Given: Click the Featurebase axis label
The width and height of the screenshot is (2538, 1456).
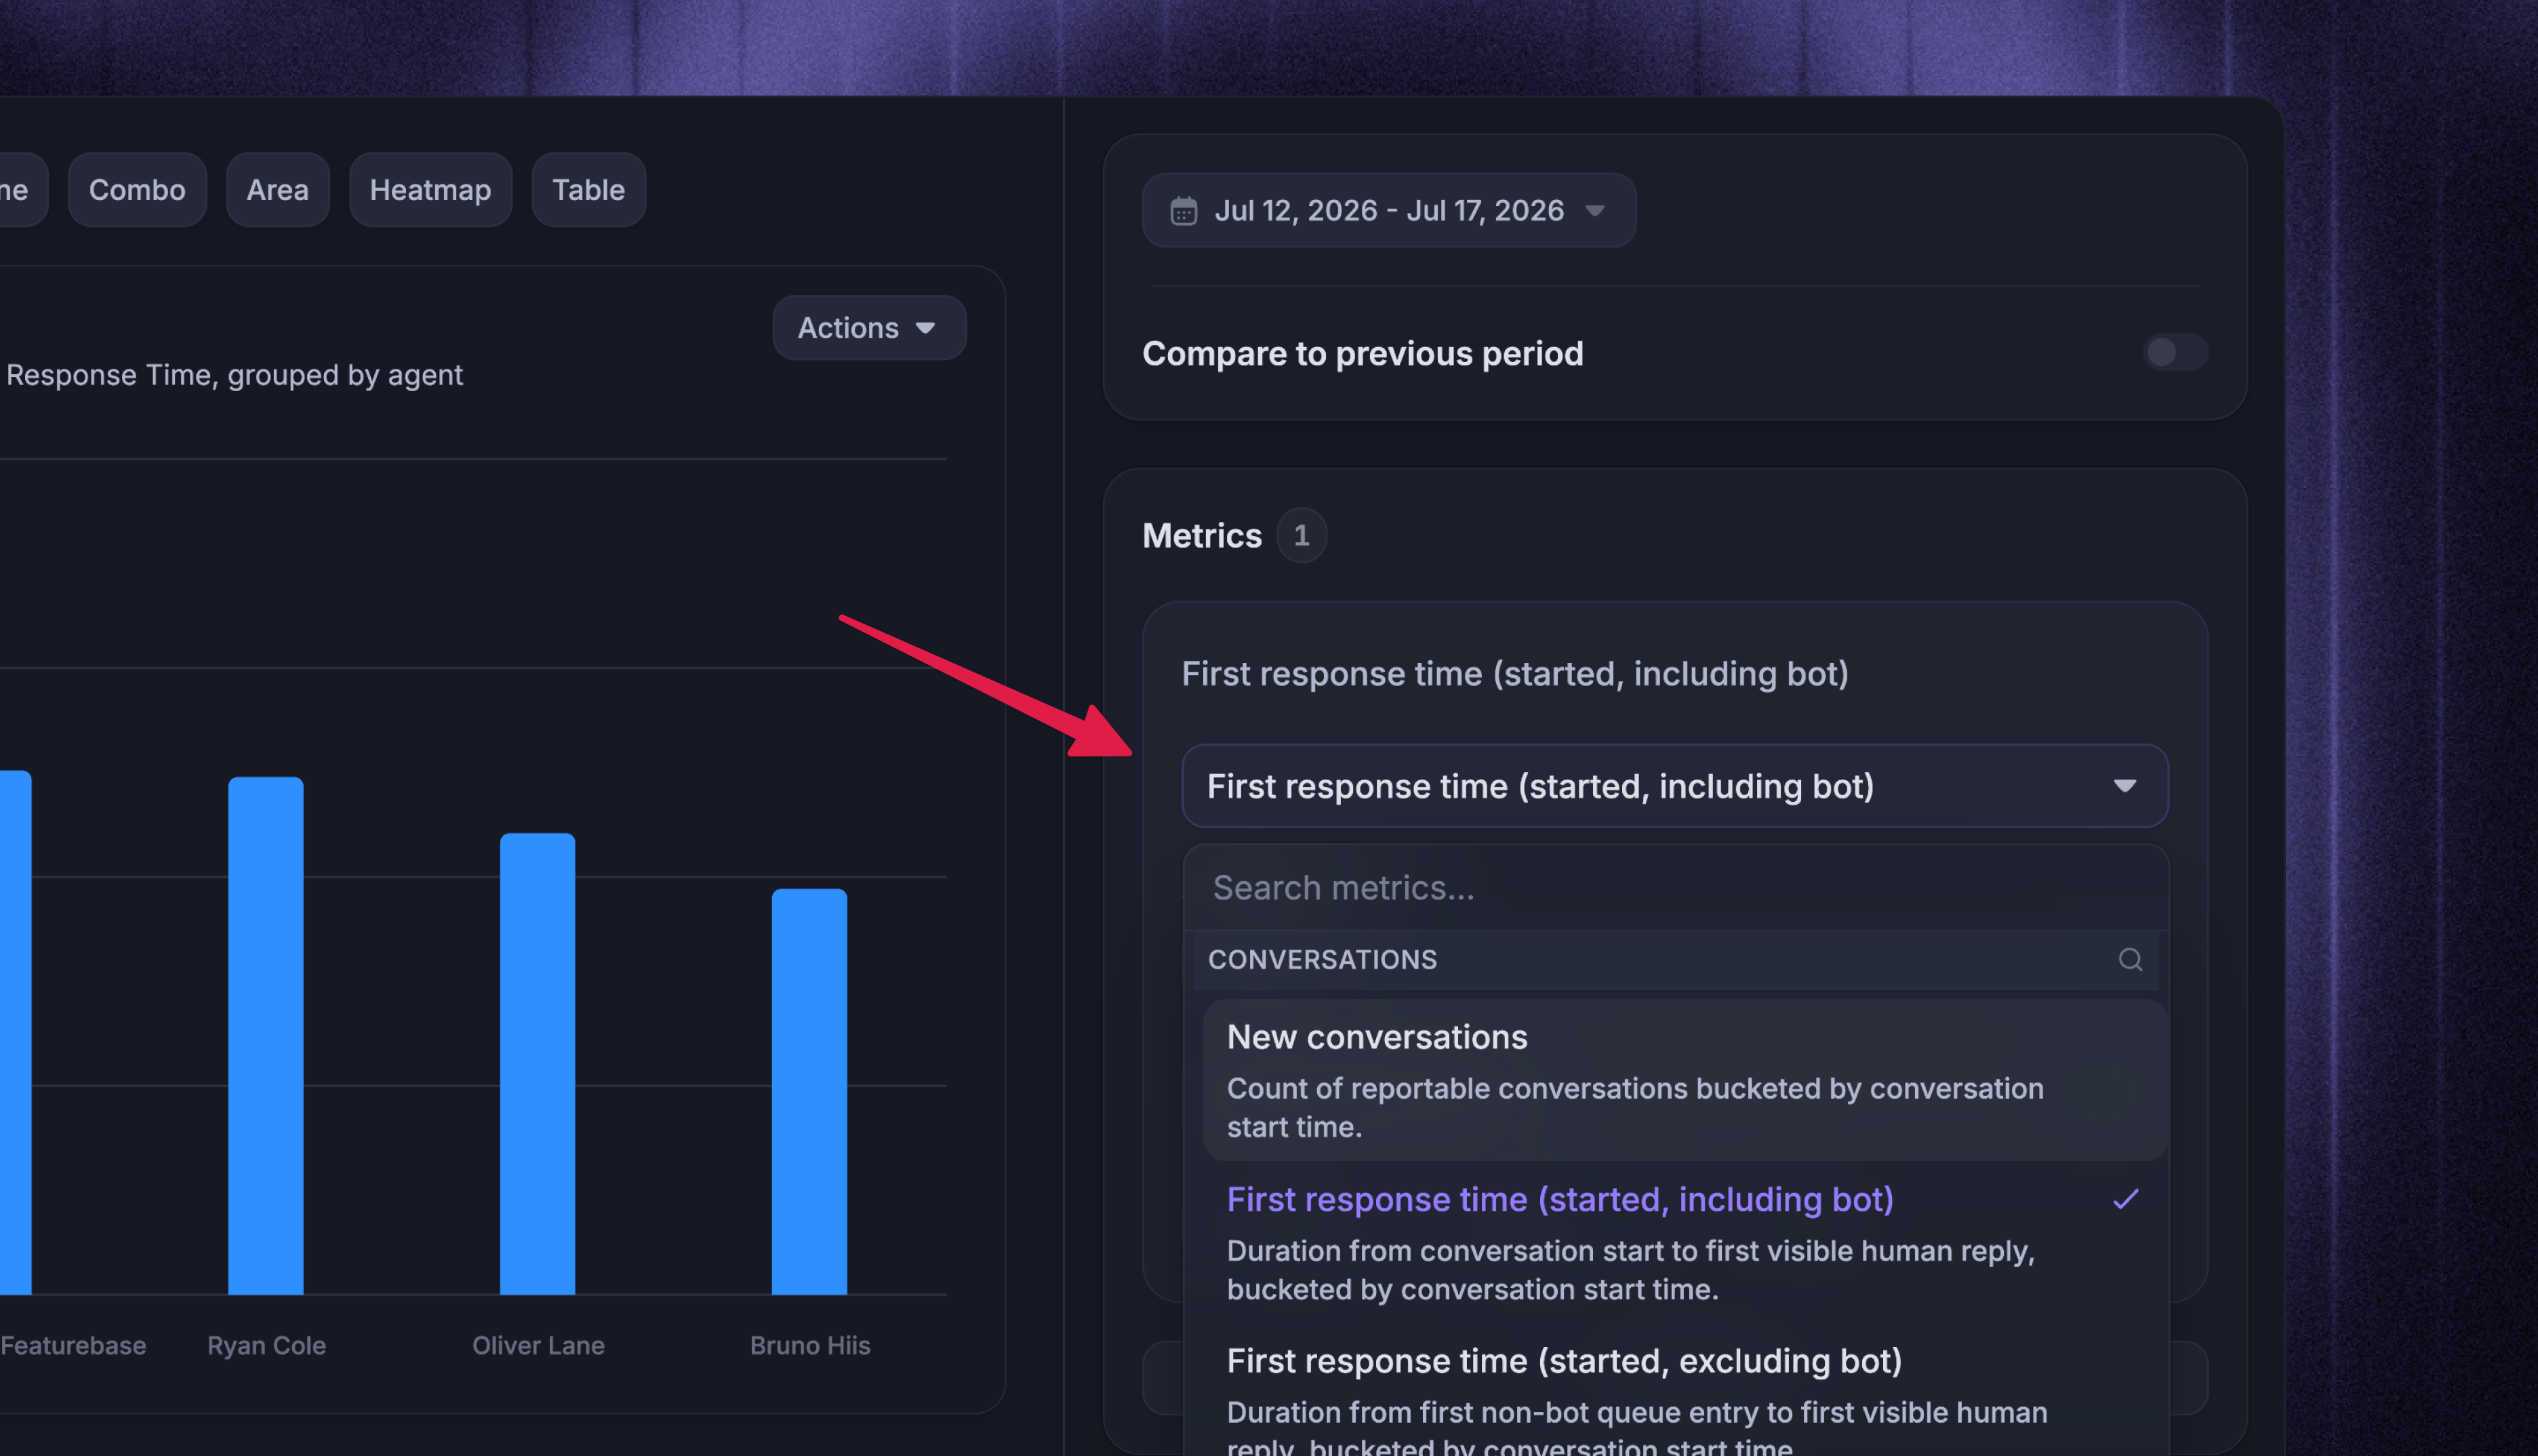Looking at the screenshot, I should (73, 1346).
